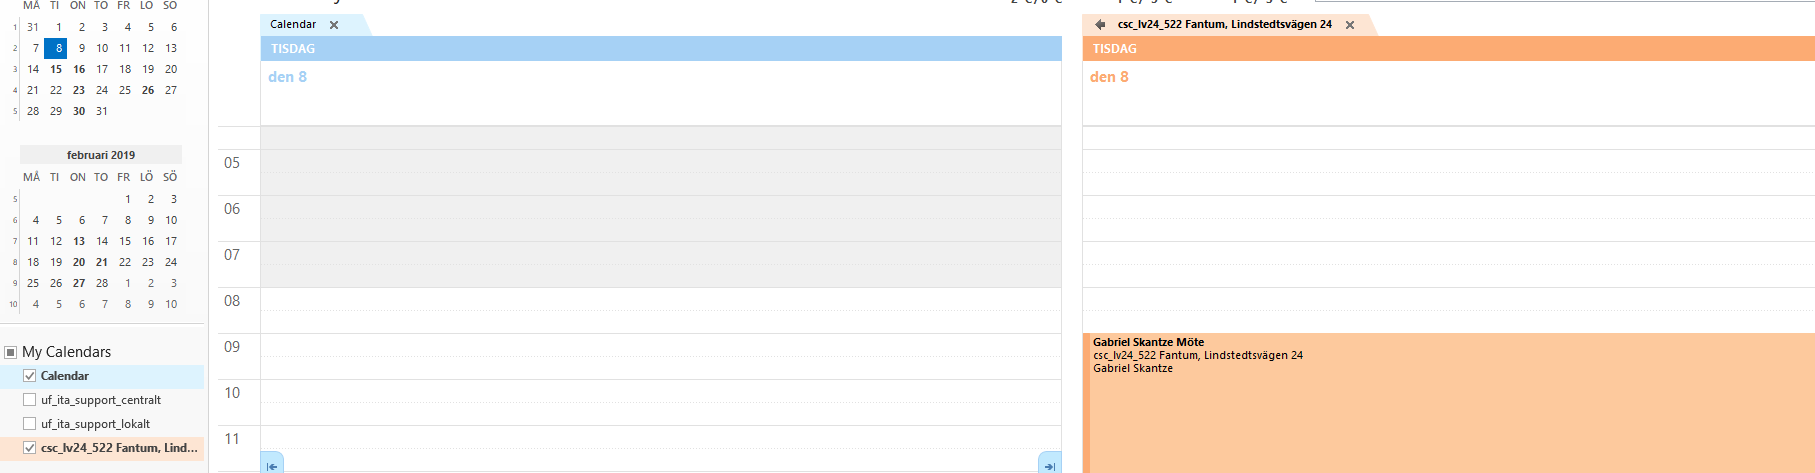The height and width of the screenshot is (473, 1815).
Task: Jump to next appointment arrow
Action: [x=1049, y=465]
